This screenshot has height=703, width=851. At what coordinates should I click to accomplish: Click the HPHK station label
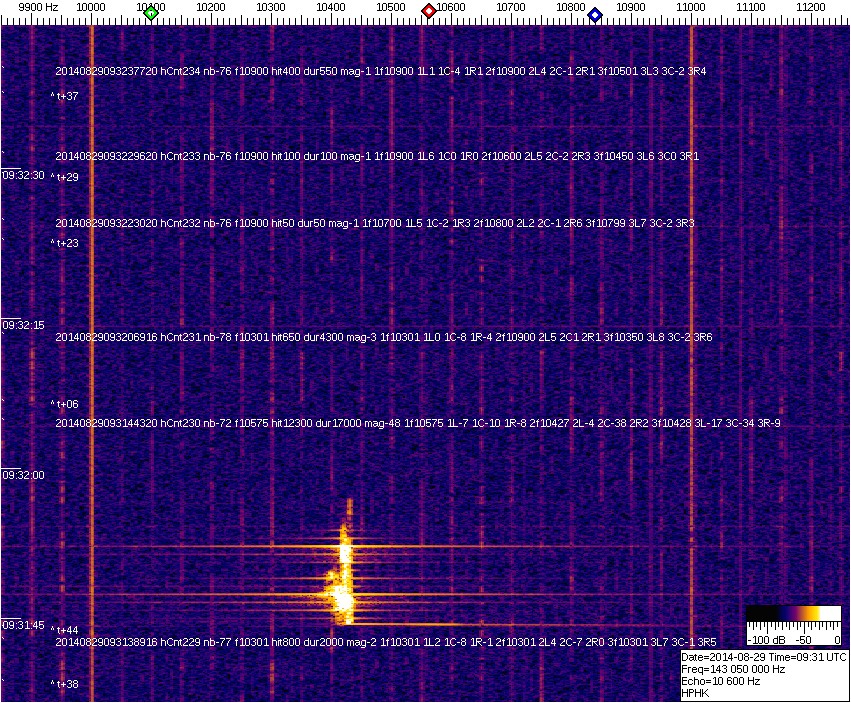[x=694, y=693]
